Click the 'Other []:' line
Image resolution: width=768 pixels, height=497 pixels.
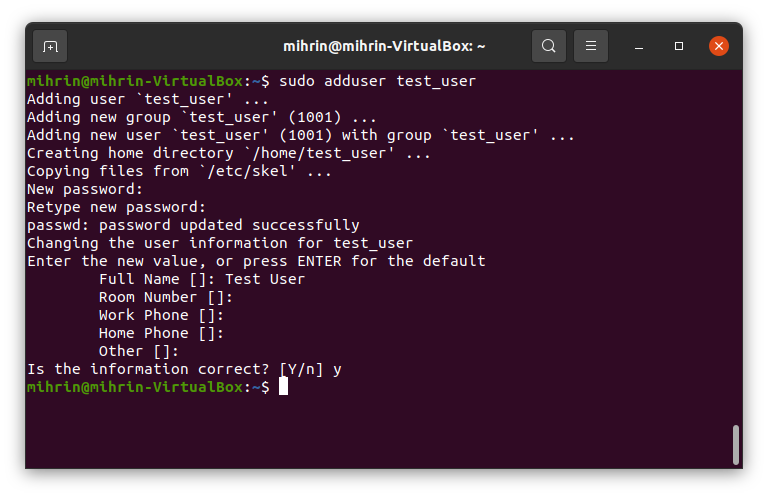pyautogui.click(x=139, y=351)
